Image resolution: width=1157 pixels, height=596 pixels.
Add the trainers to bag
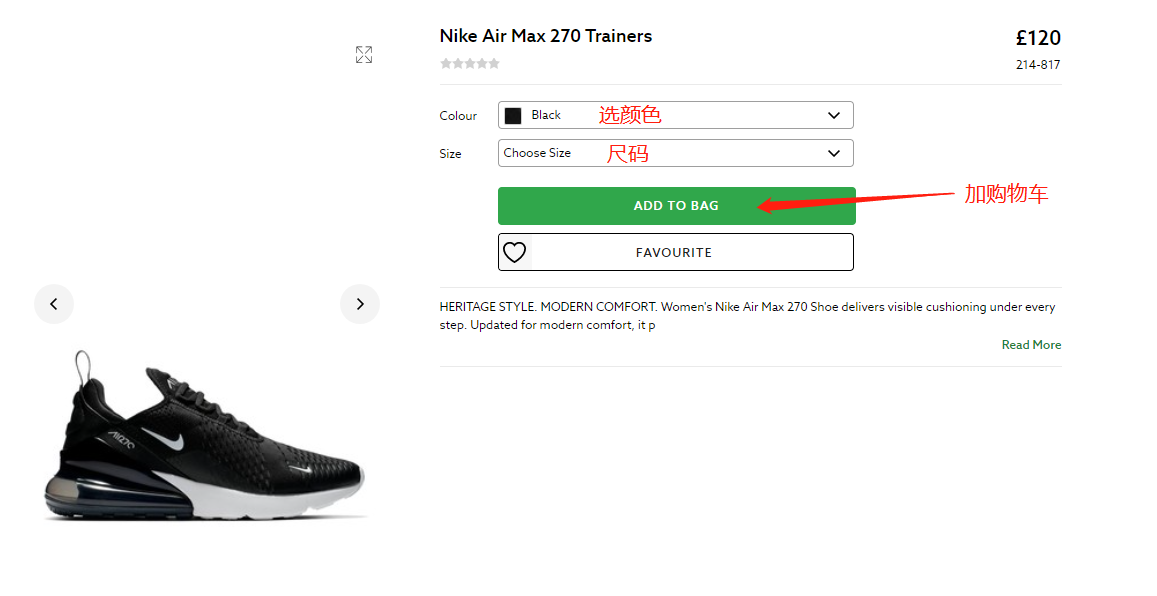tap(677, 206)
